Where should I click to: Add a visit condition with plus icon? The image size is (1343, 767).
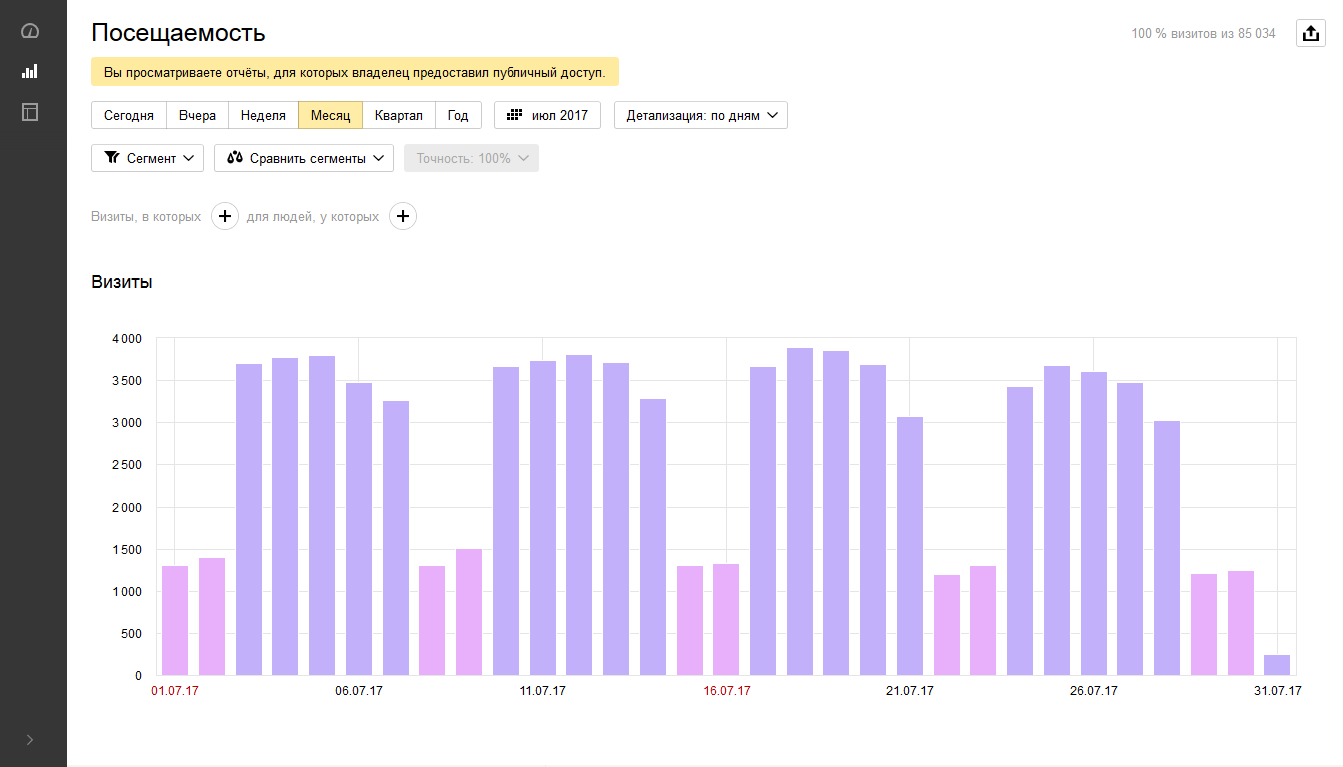[225, 216]
